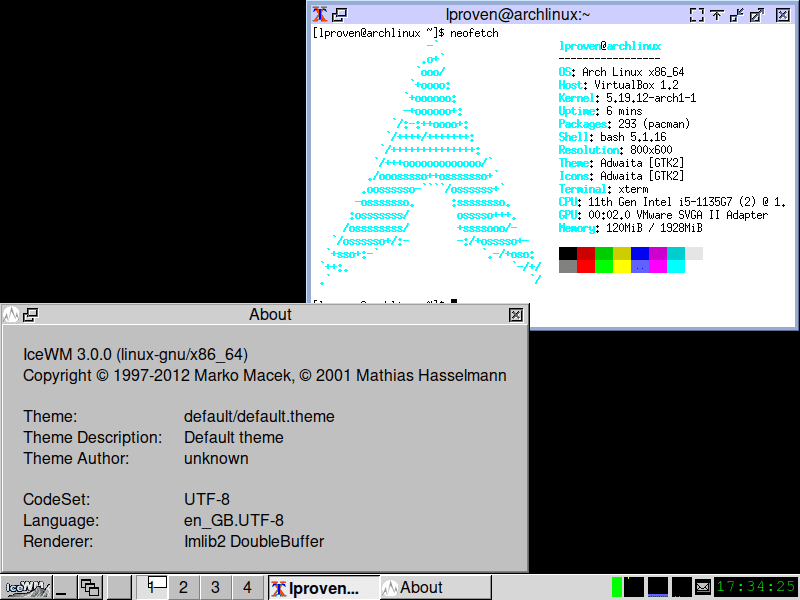The width and height of the screenshot is (800, 600).
Task: Open the About window's IceWM menu icon
Action: pyautogui.click(x=11, y=315)
